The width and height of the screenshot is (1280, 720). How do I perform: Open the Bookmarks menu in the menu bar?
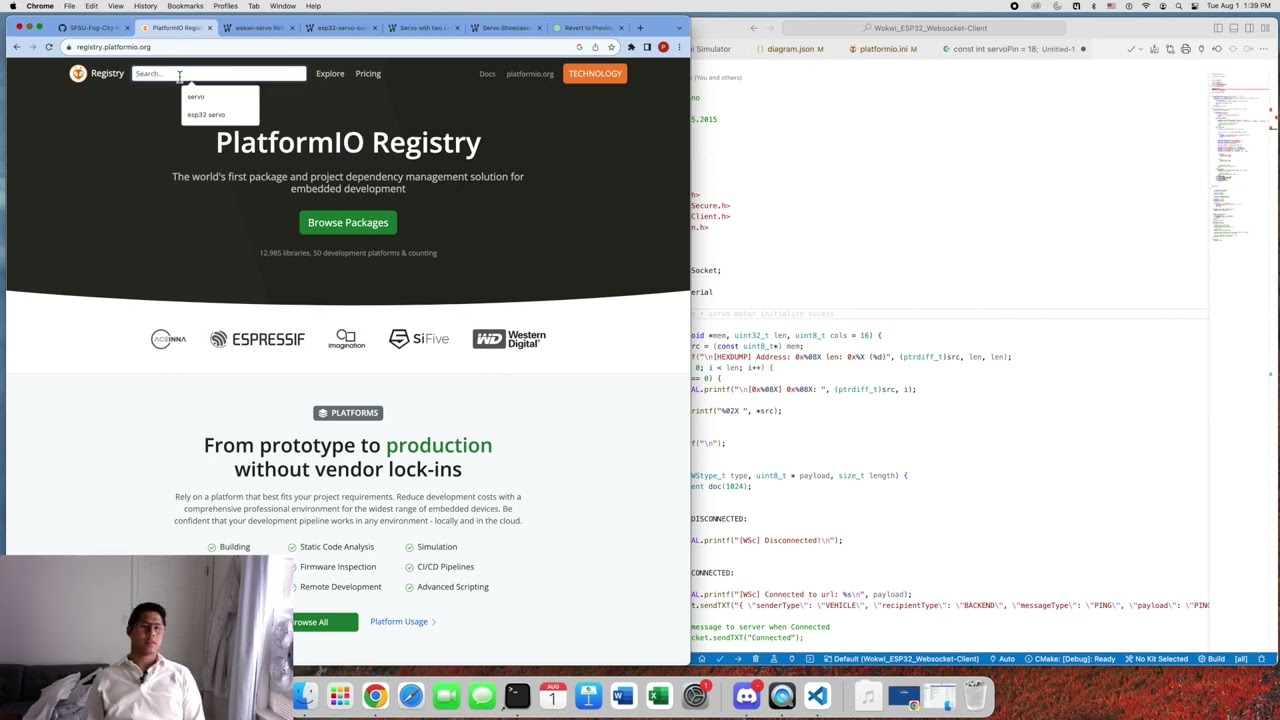tap(185, 6)
